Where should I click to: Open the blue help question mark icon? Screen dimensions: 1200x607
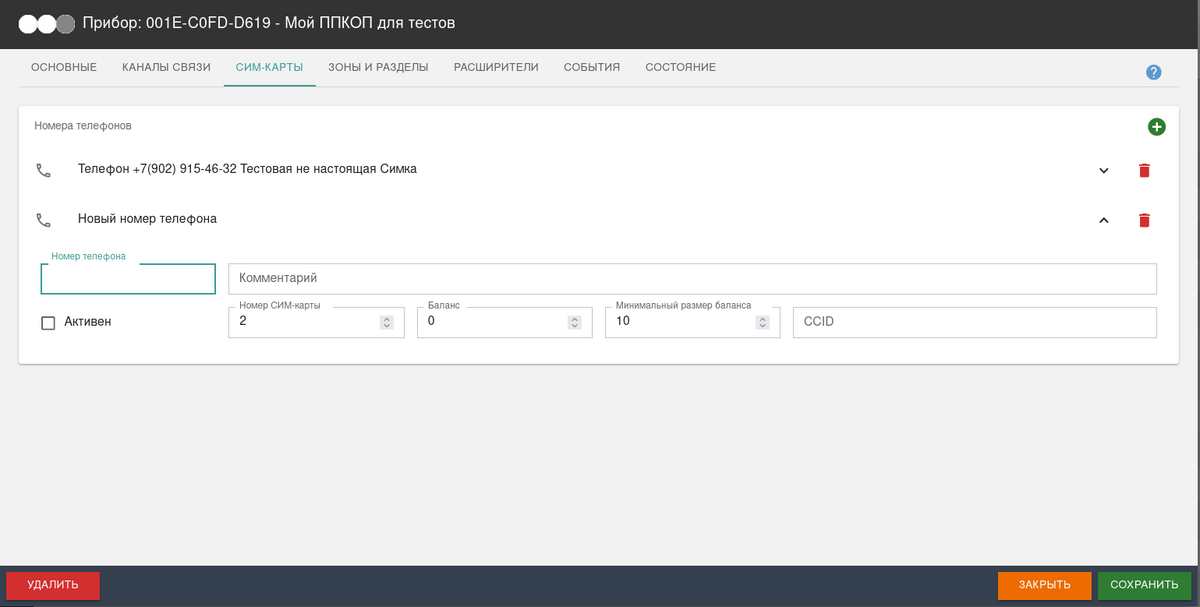coord(1153,72)
